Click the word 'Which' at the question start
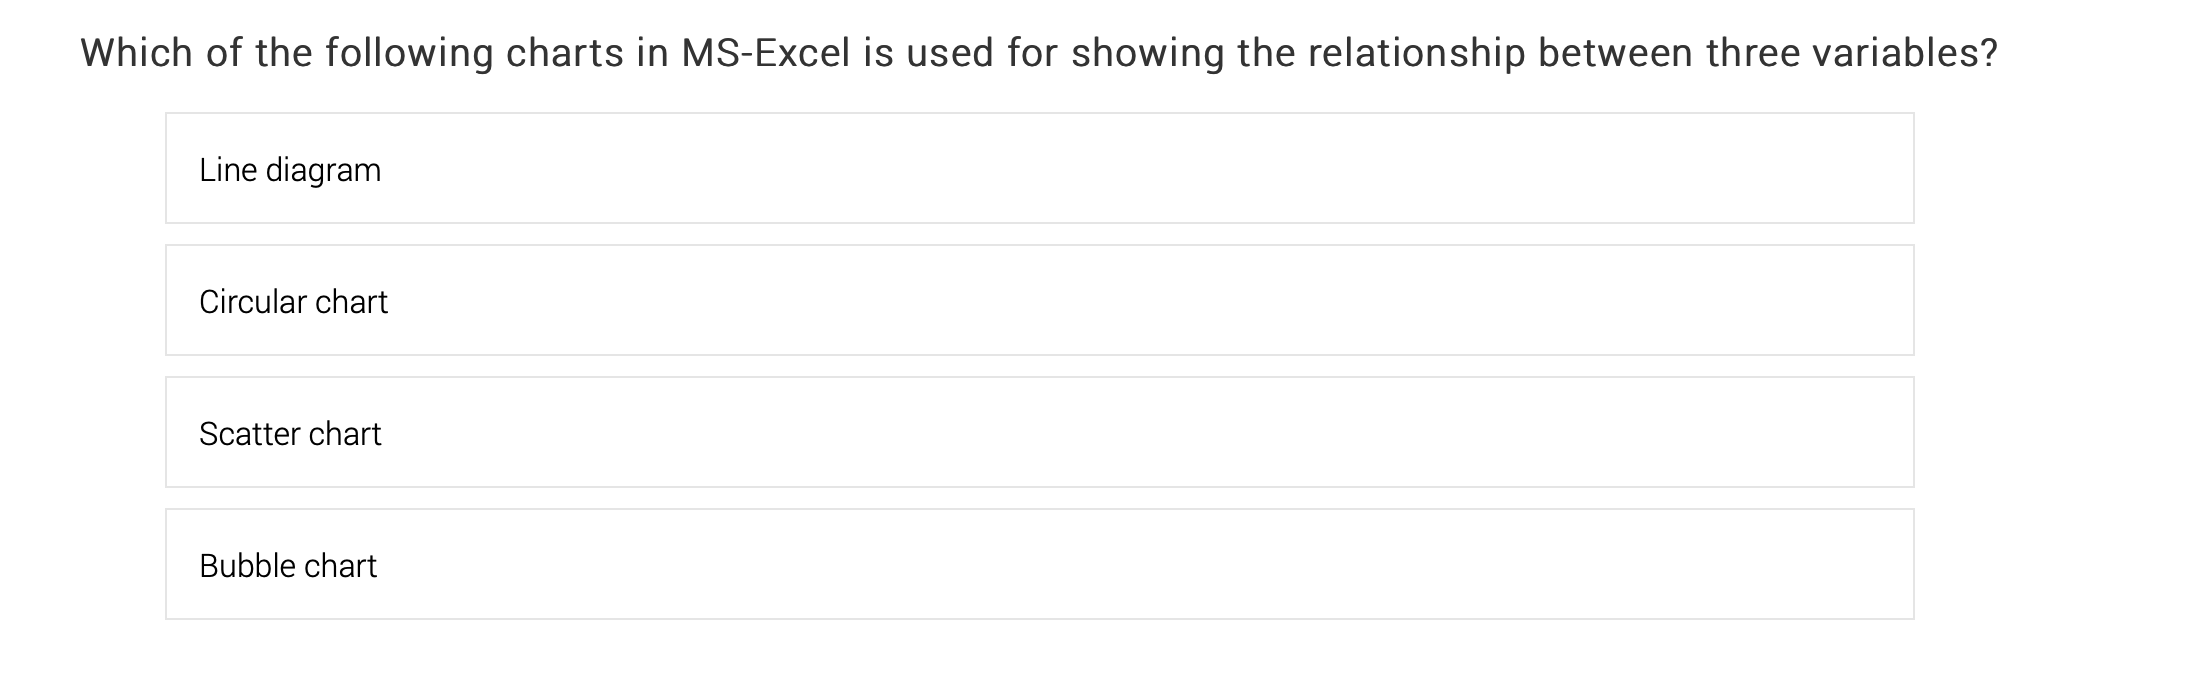This screenshot has width=2194, height=680. [x=137, y=53]
